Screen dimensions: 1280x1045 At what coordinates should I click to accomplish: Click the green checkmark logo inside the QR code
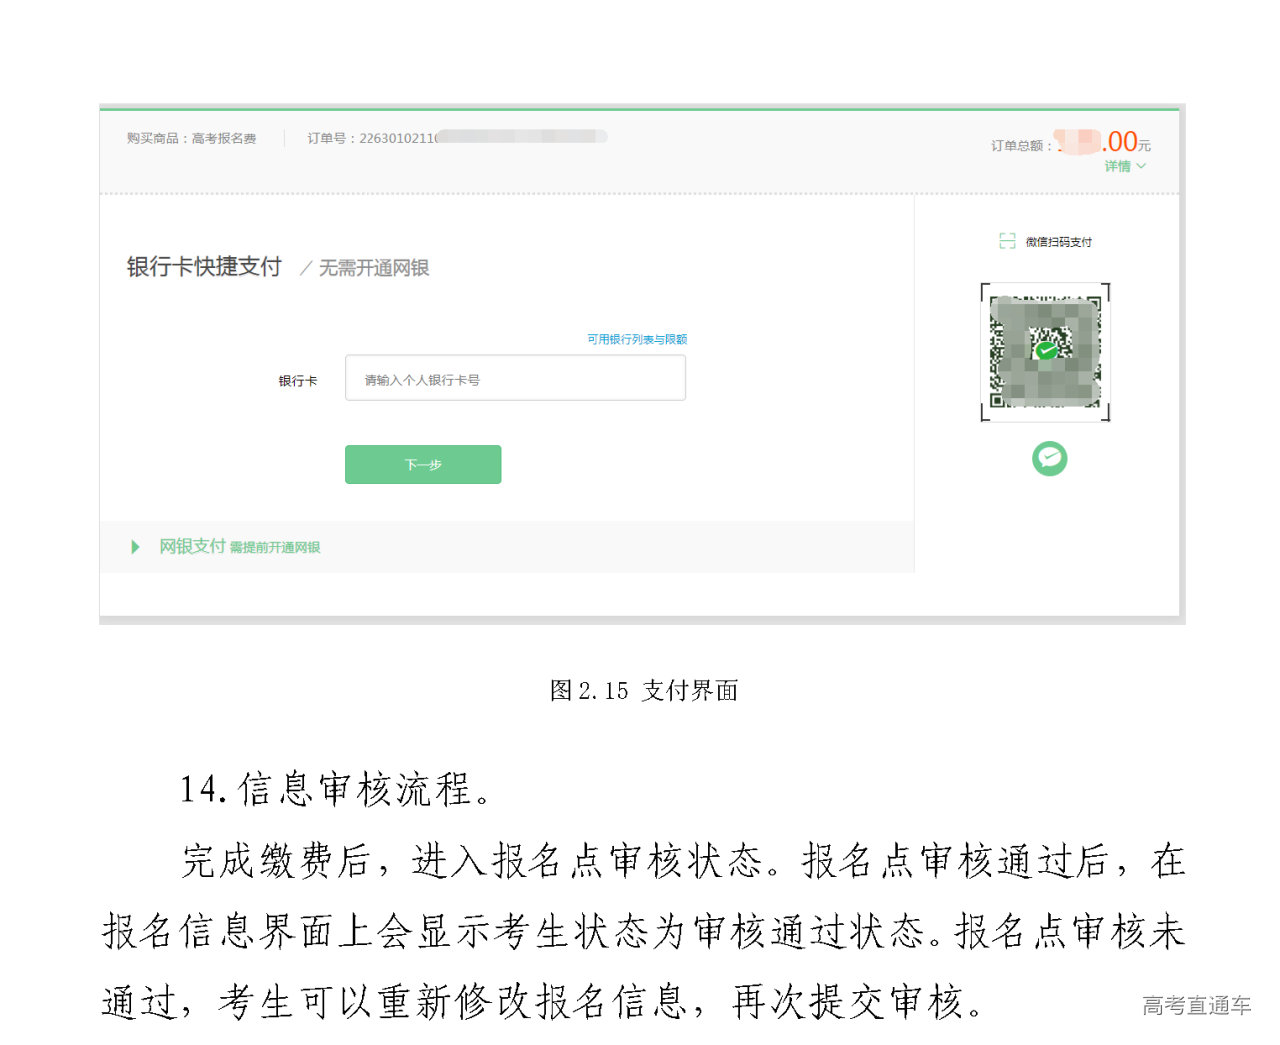[x=1046, y=351]
